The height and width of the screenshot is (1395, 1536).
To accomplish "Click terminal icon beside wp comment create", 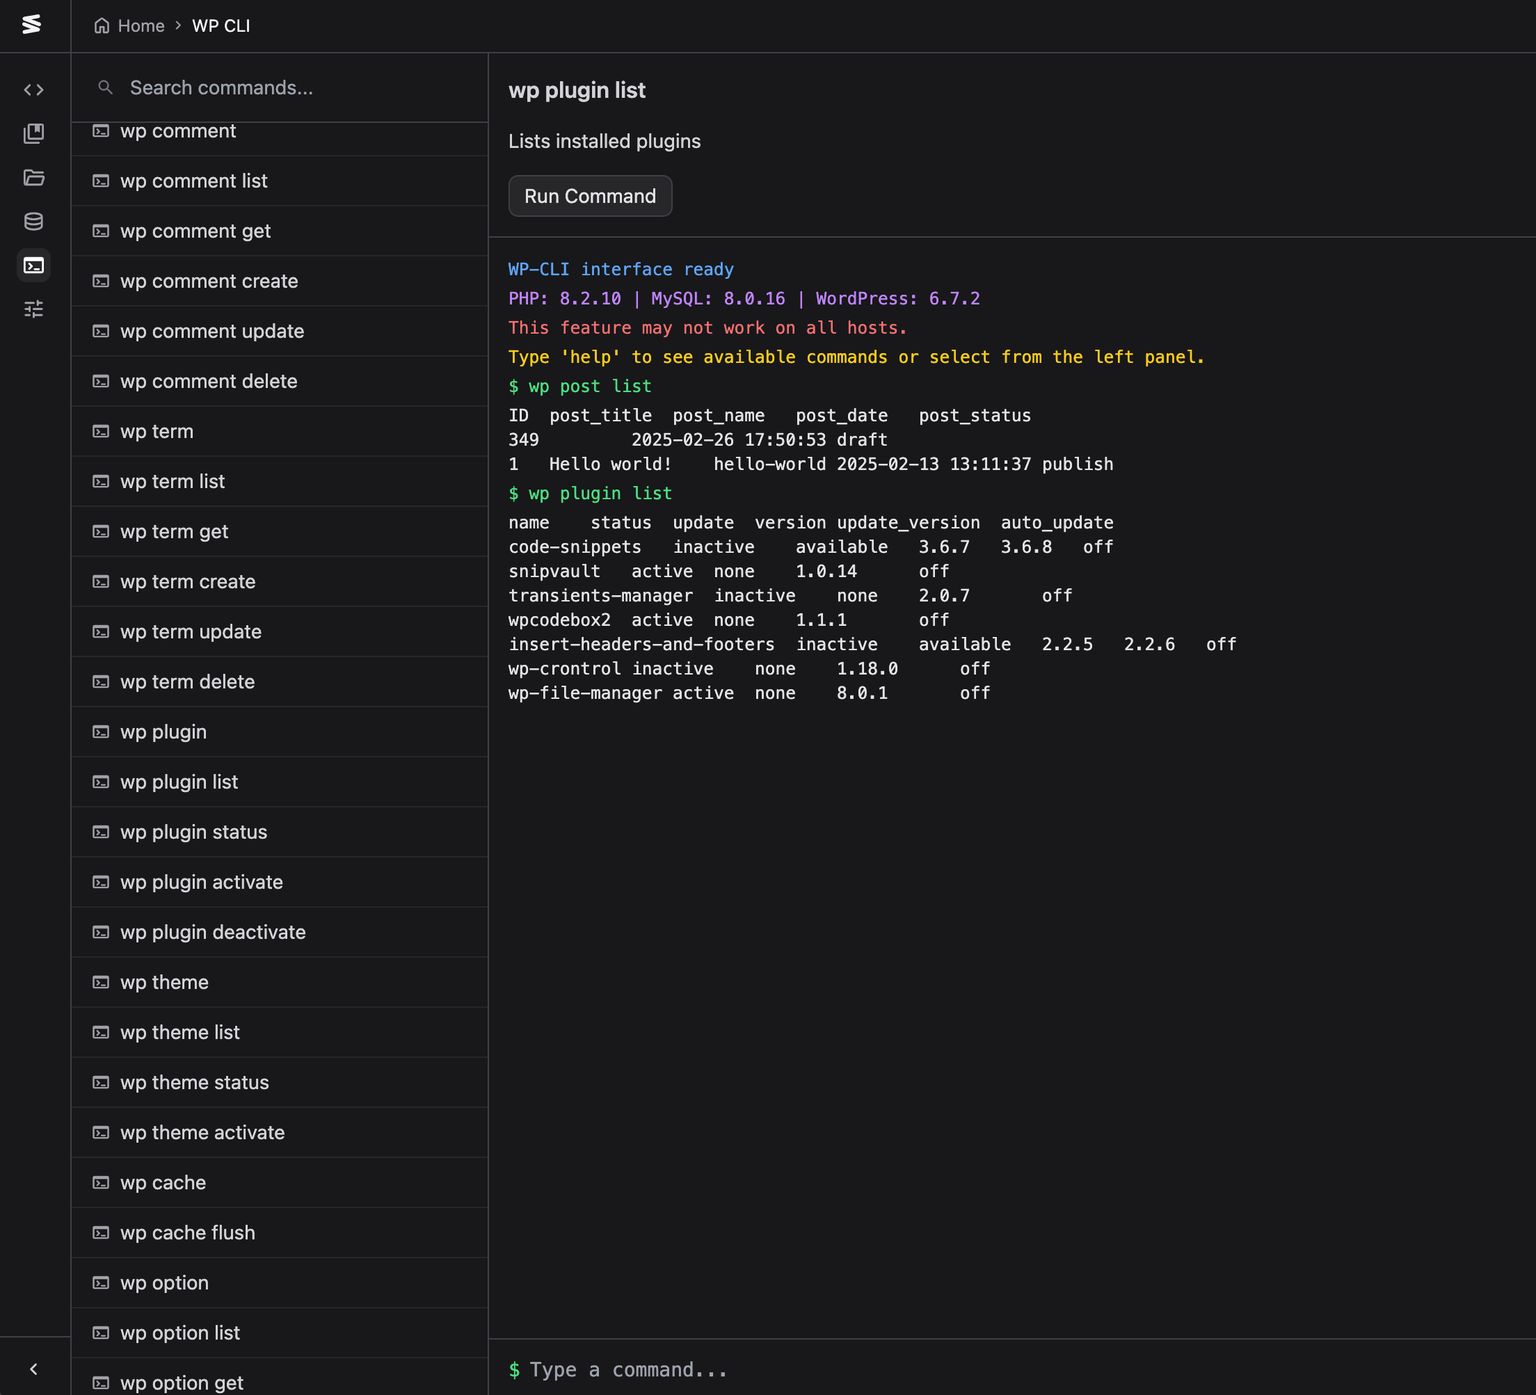I will coord(101,281).
